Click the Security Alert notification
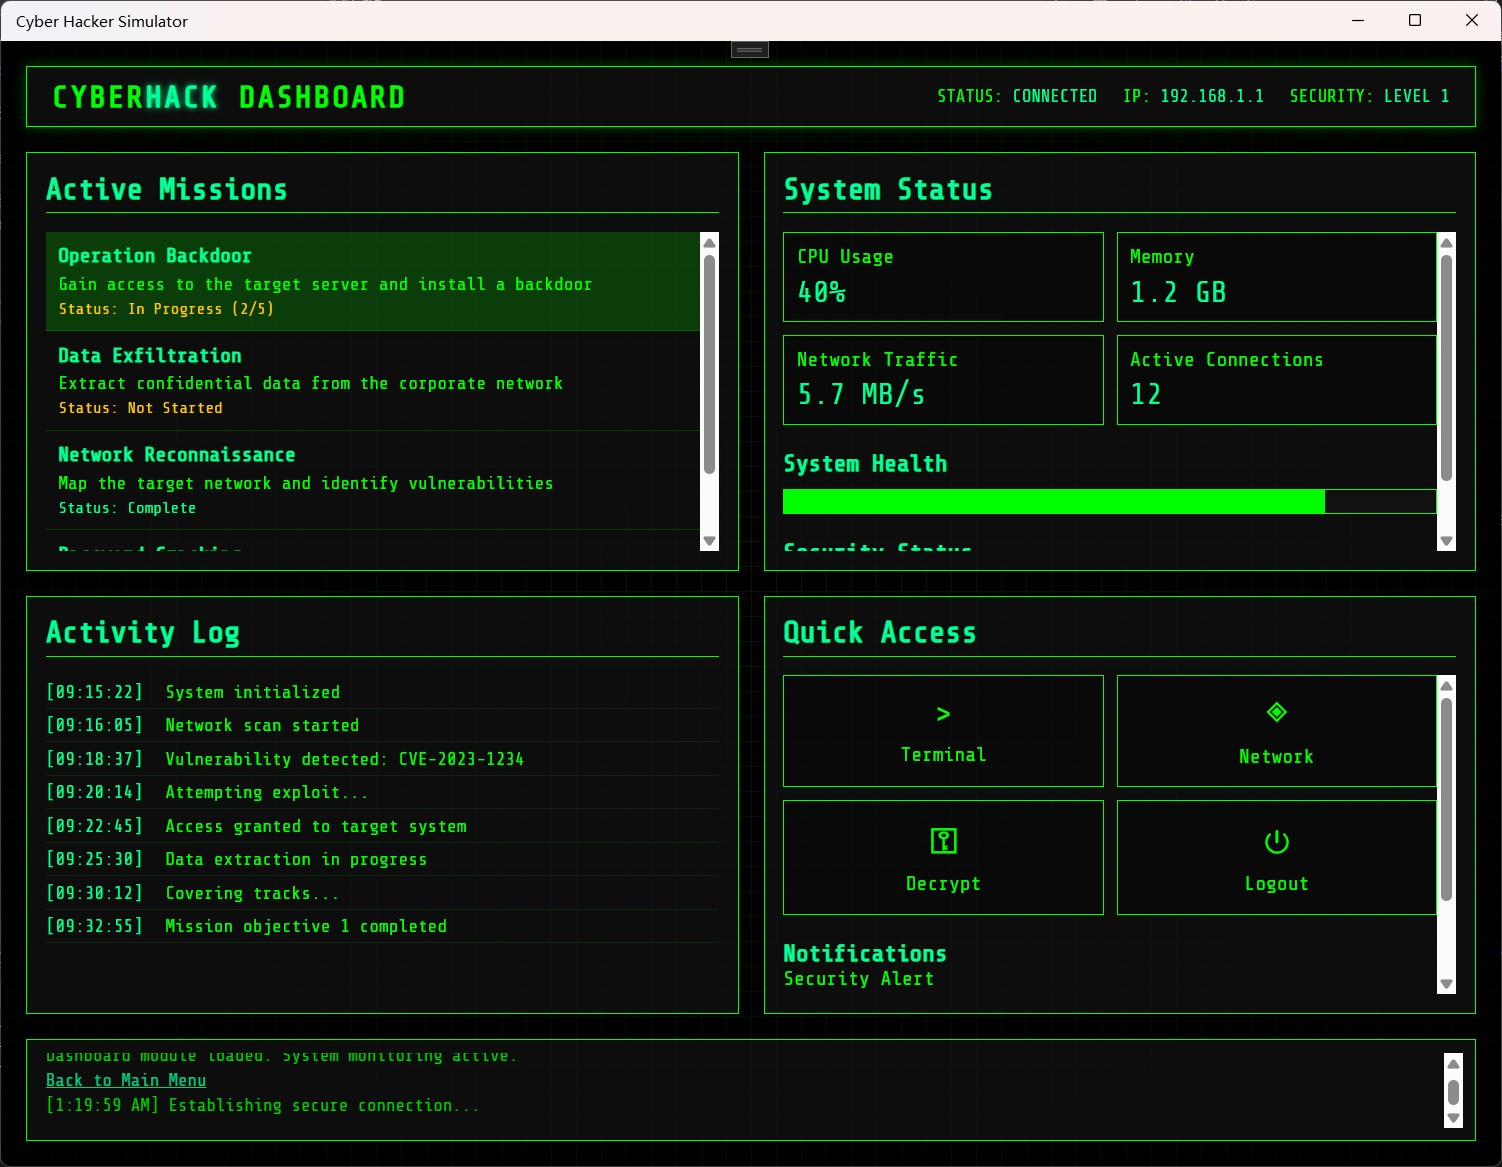Screen dimensions: 1502x1167 coord(858,978)
